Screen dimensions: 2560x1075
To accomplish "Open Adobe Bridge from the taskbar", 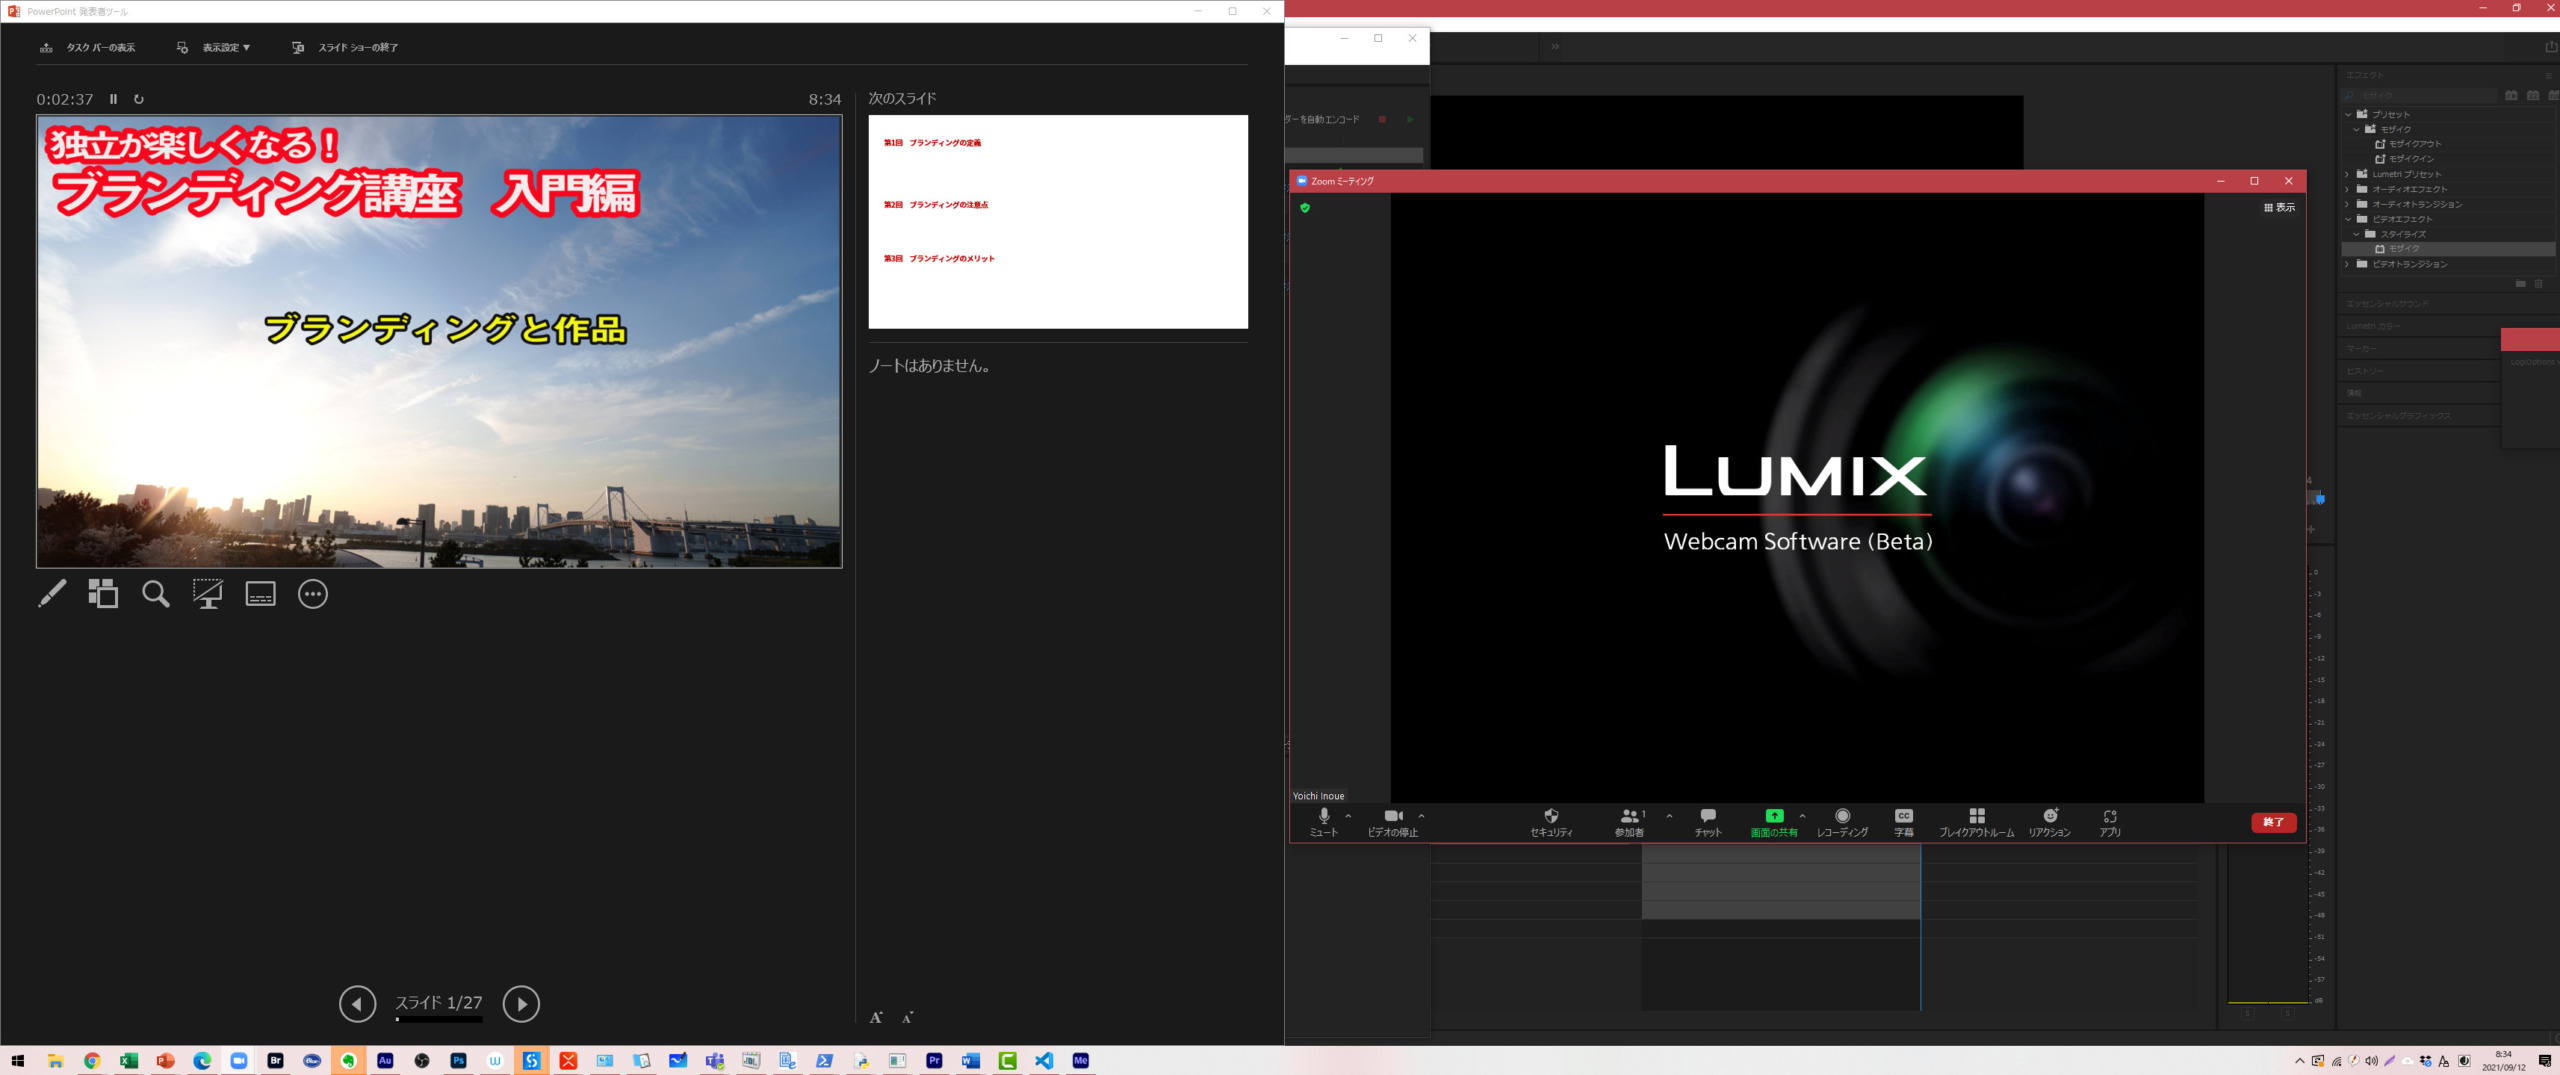I will click(x=275, y=1060).
